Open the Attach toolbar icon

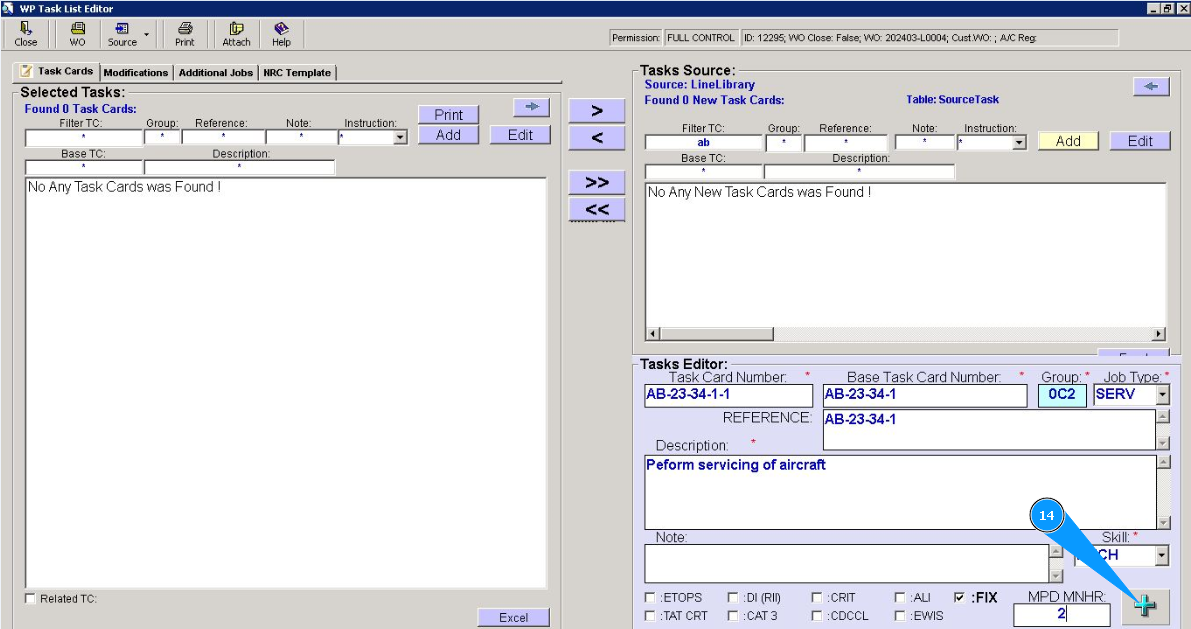pos(236,34)
